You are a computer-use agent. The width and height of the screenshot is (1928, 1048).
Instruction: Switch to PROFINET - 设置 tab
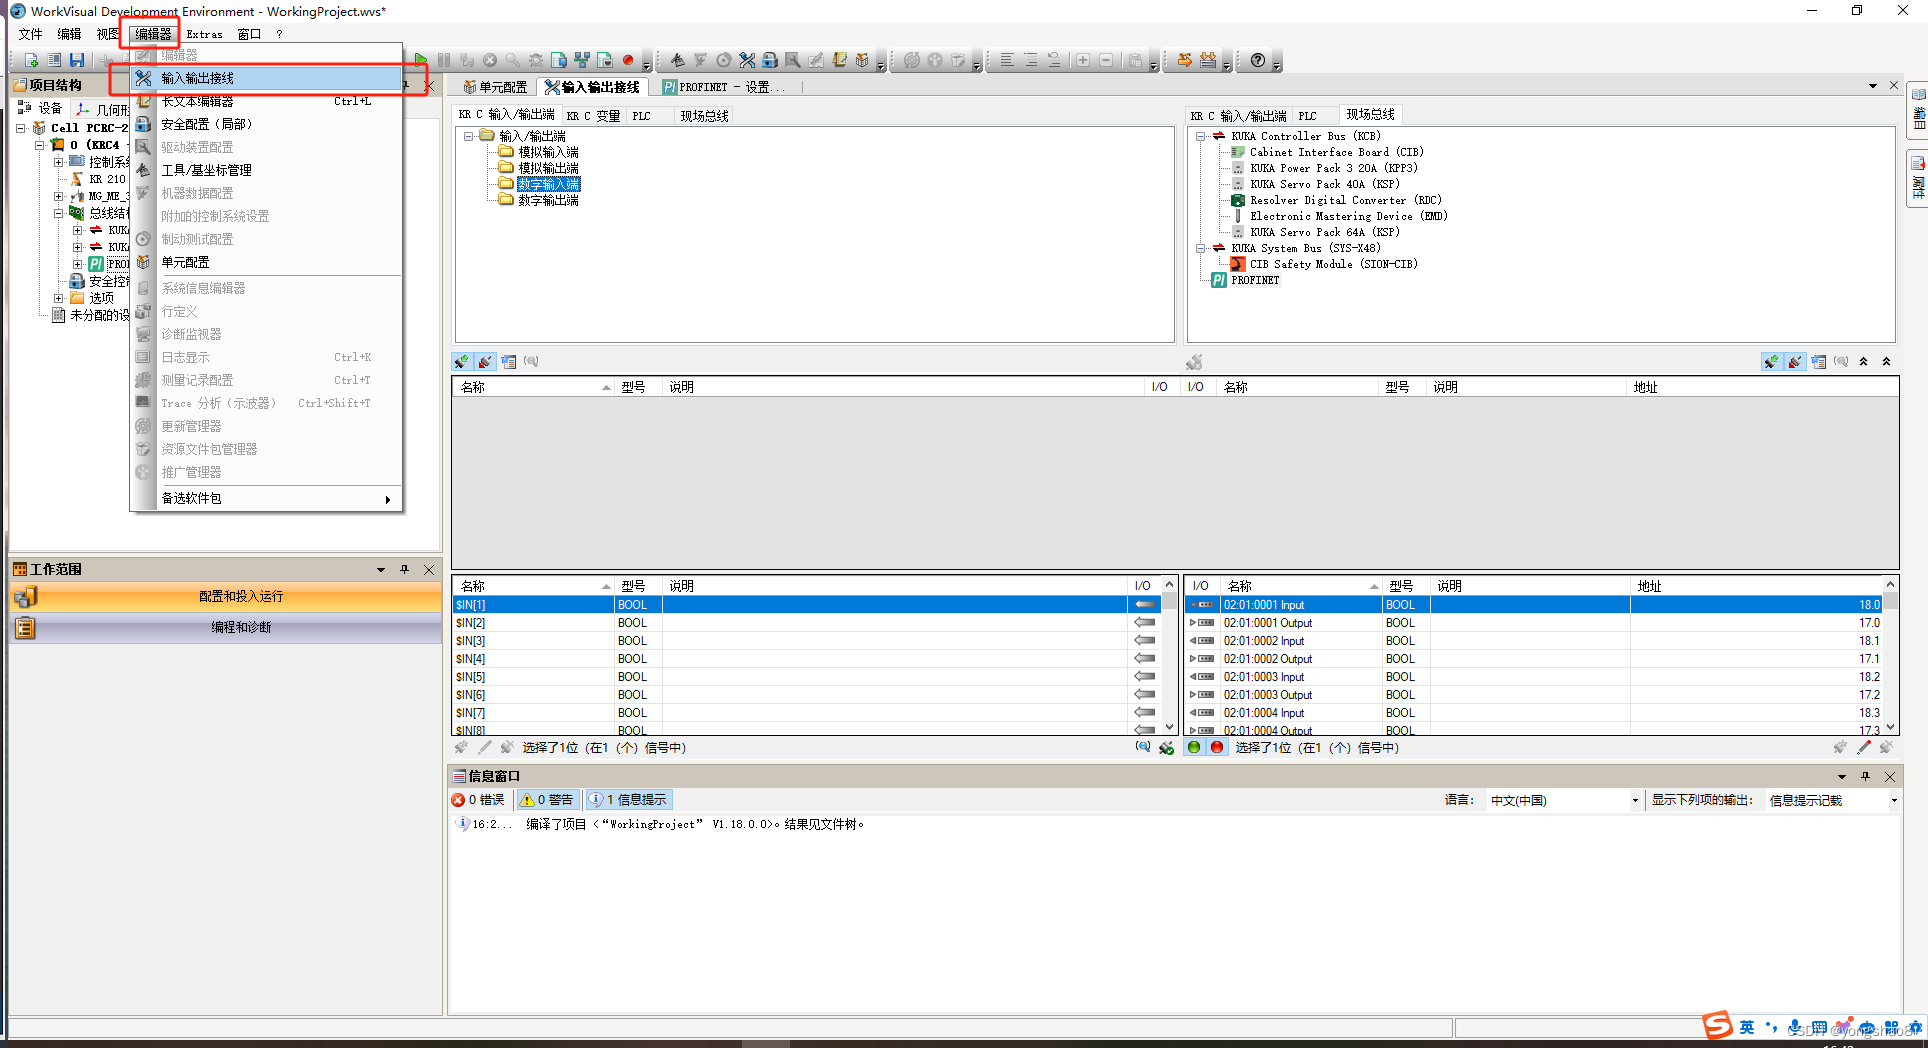(724, 87)
